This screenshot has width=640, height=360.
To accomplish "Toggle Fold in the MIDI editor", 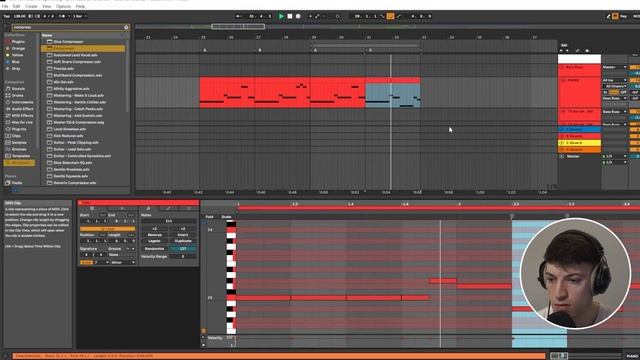I will pos(209,217).
